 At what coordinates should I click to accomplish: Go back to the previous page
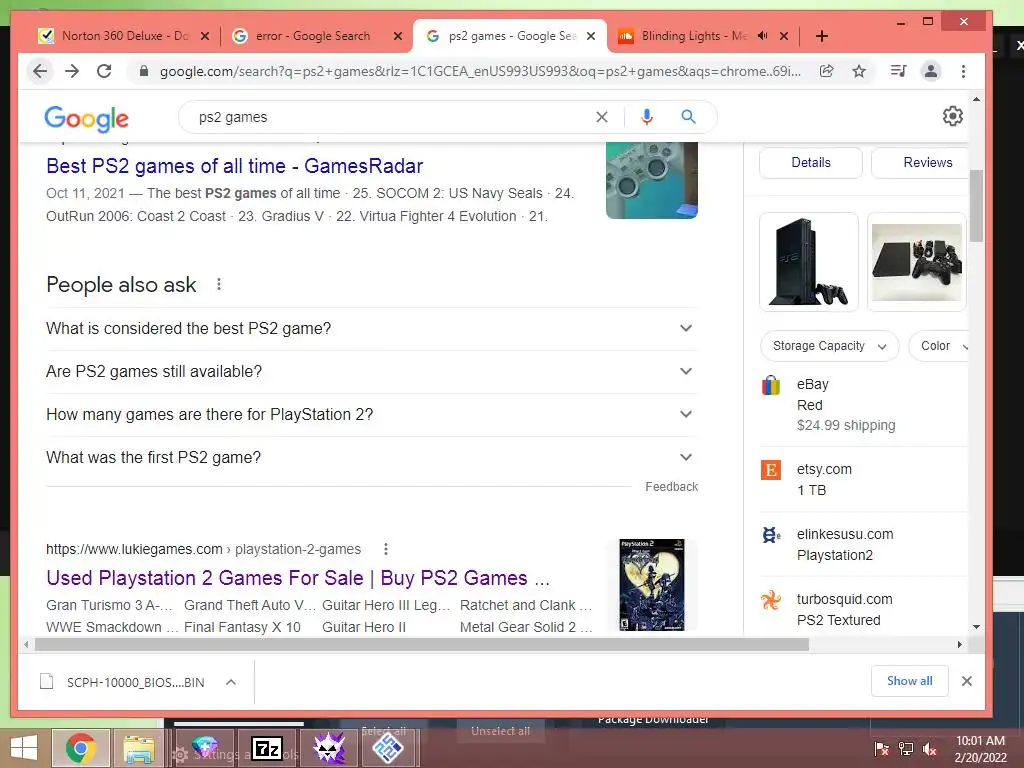coord(40,71)
